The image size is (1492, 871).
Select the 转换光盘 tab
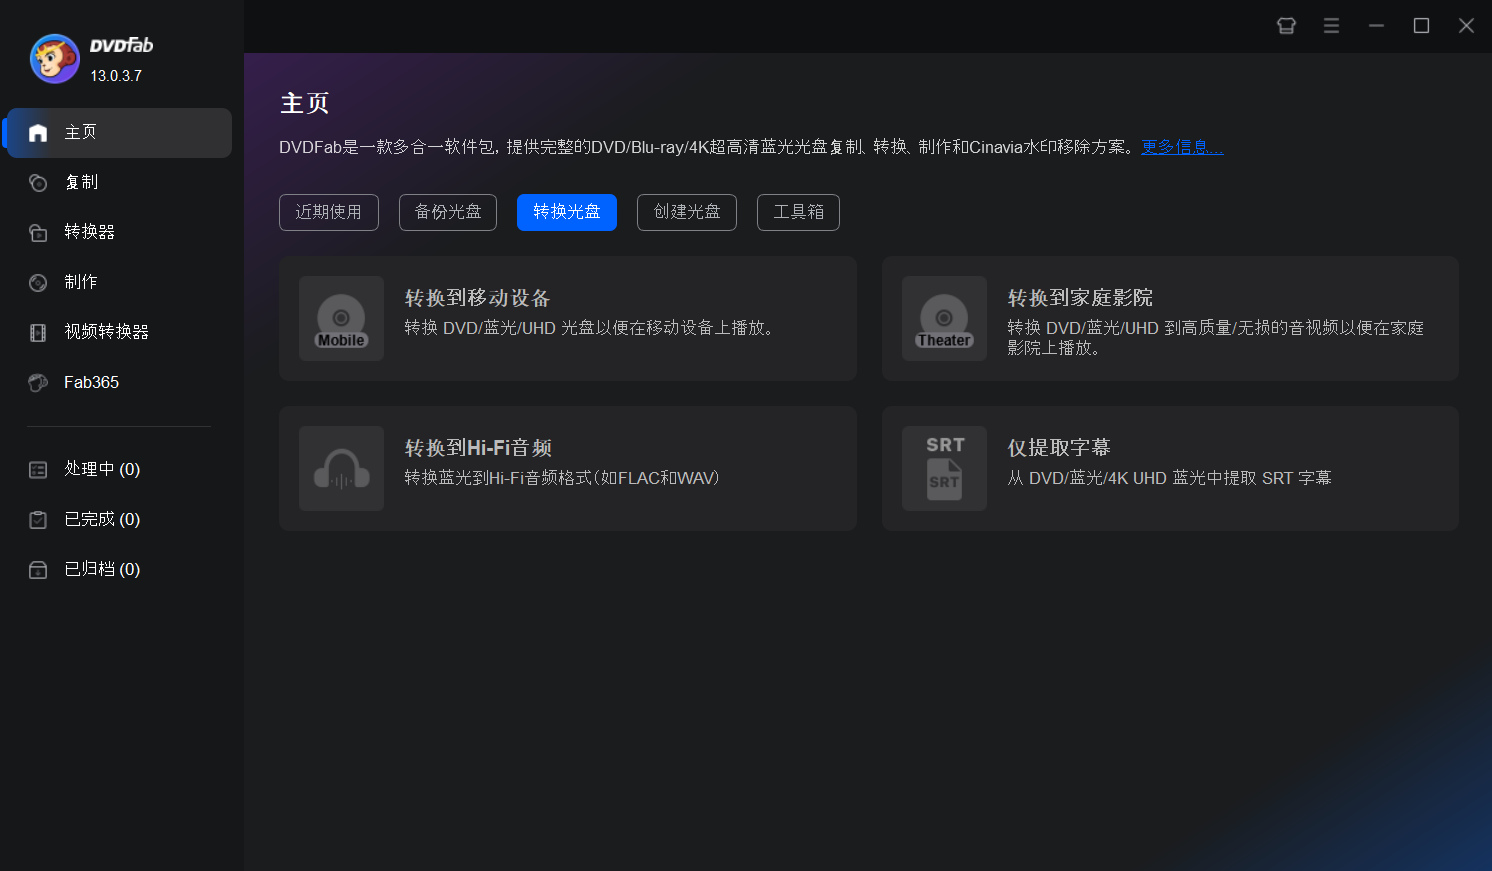[567, 212]
